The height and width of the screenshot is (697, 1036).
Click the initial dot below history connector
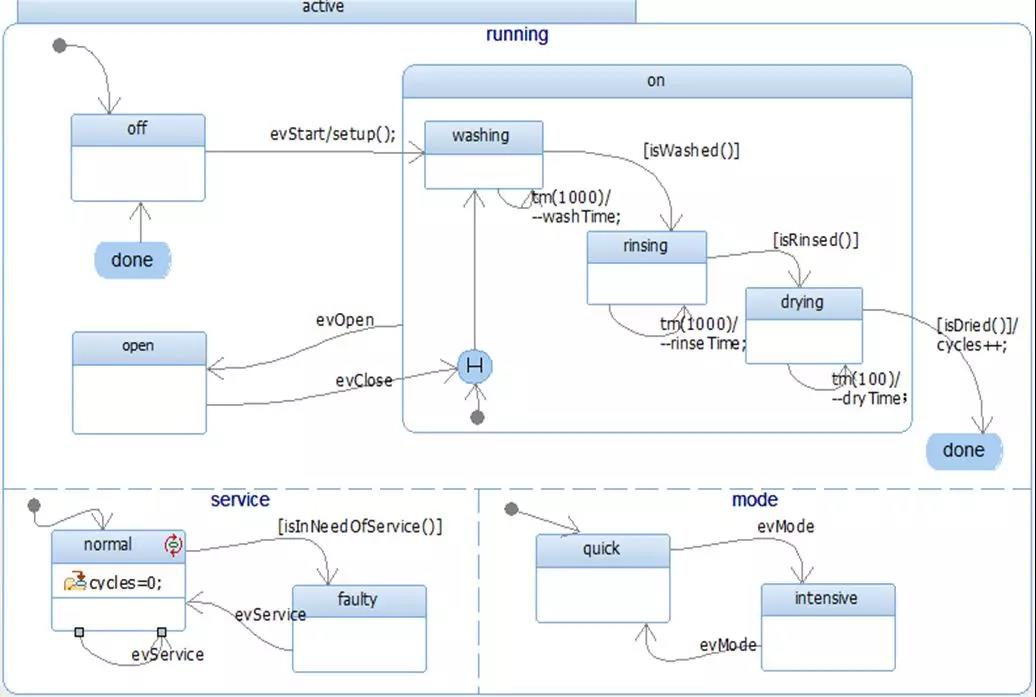pos(477,417)
